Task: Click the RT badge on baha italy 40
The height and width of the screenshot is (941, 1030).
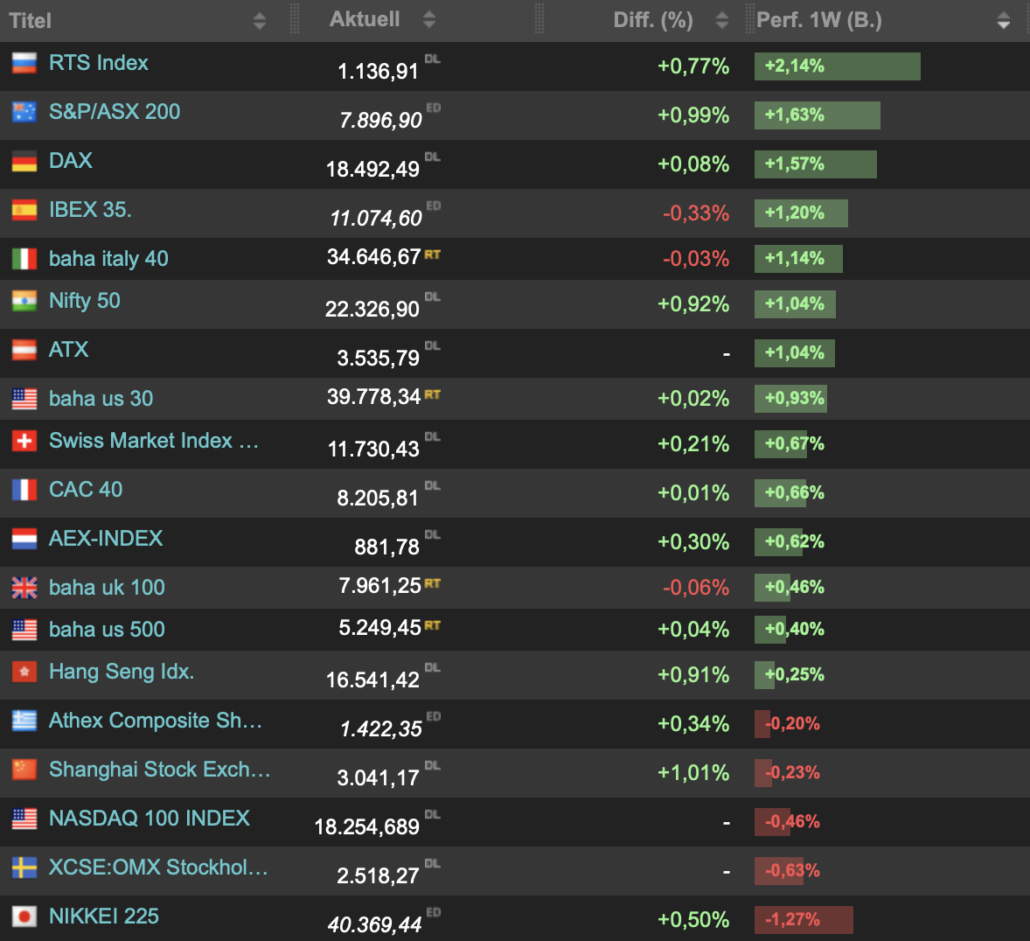Action: coord(432,255)
